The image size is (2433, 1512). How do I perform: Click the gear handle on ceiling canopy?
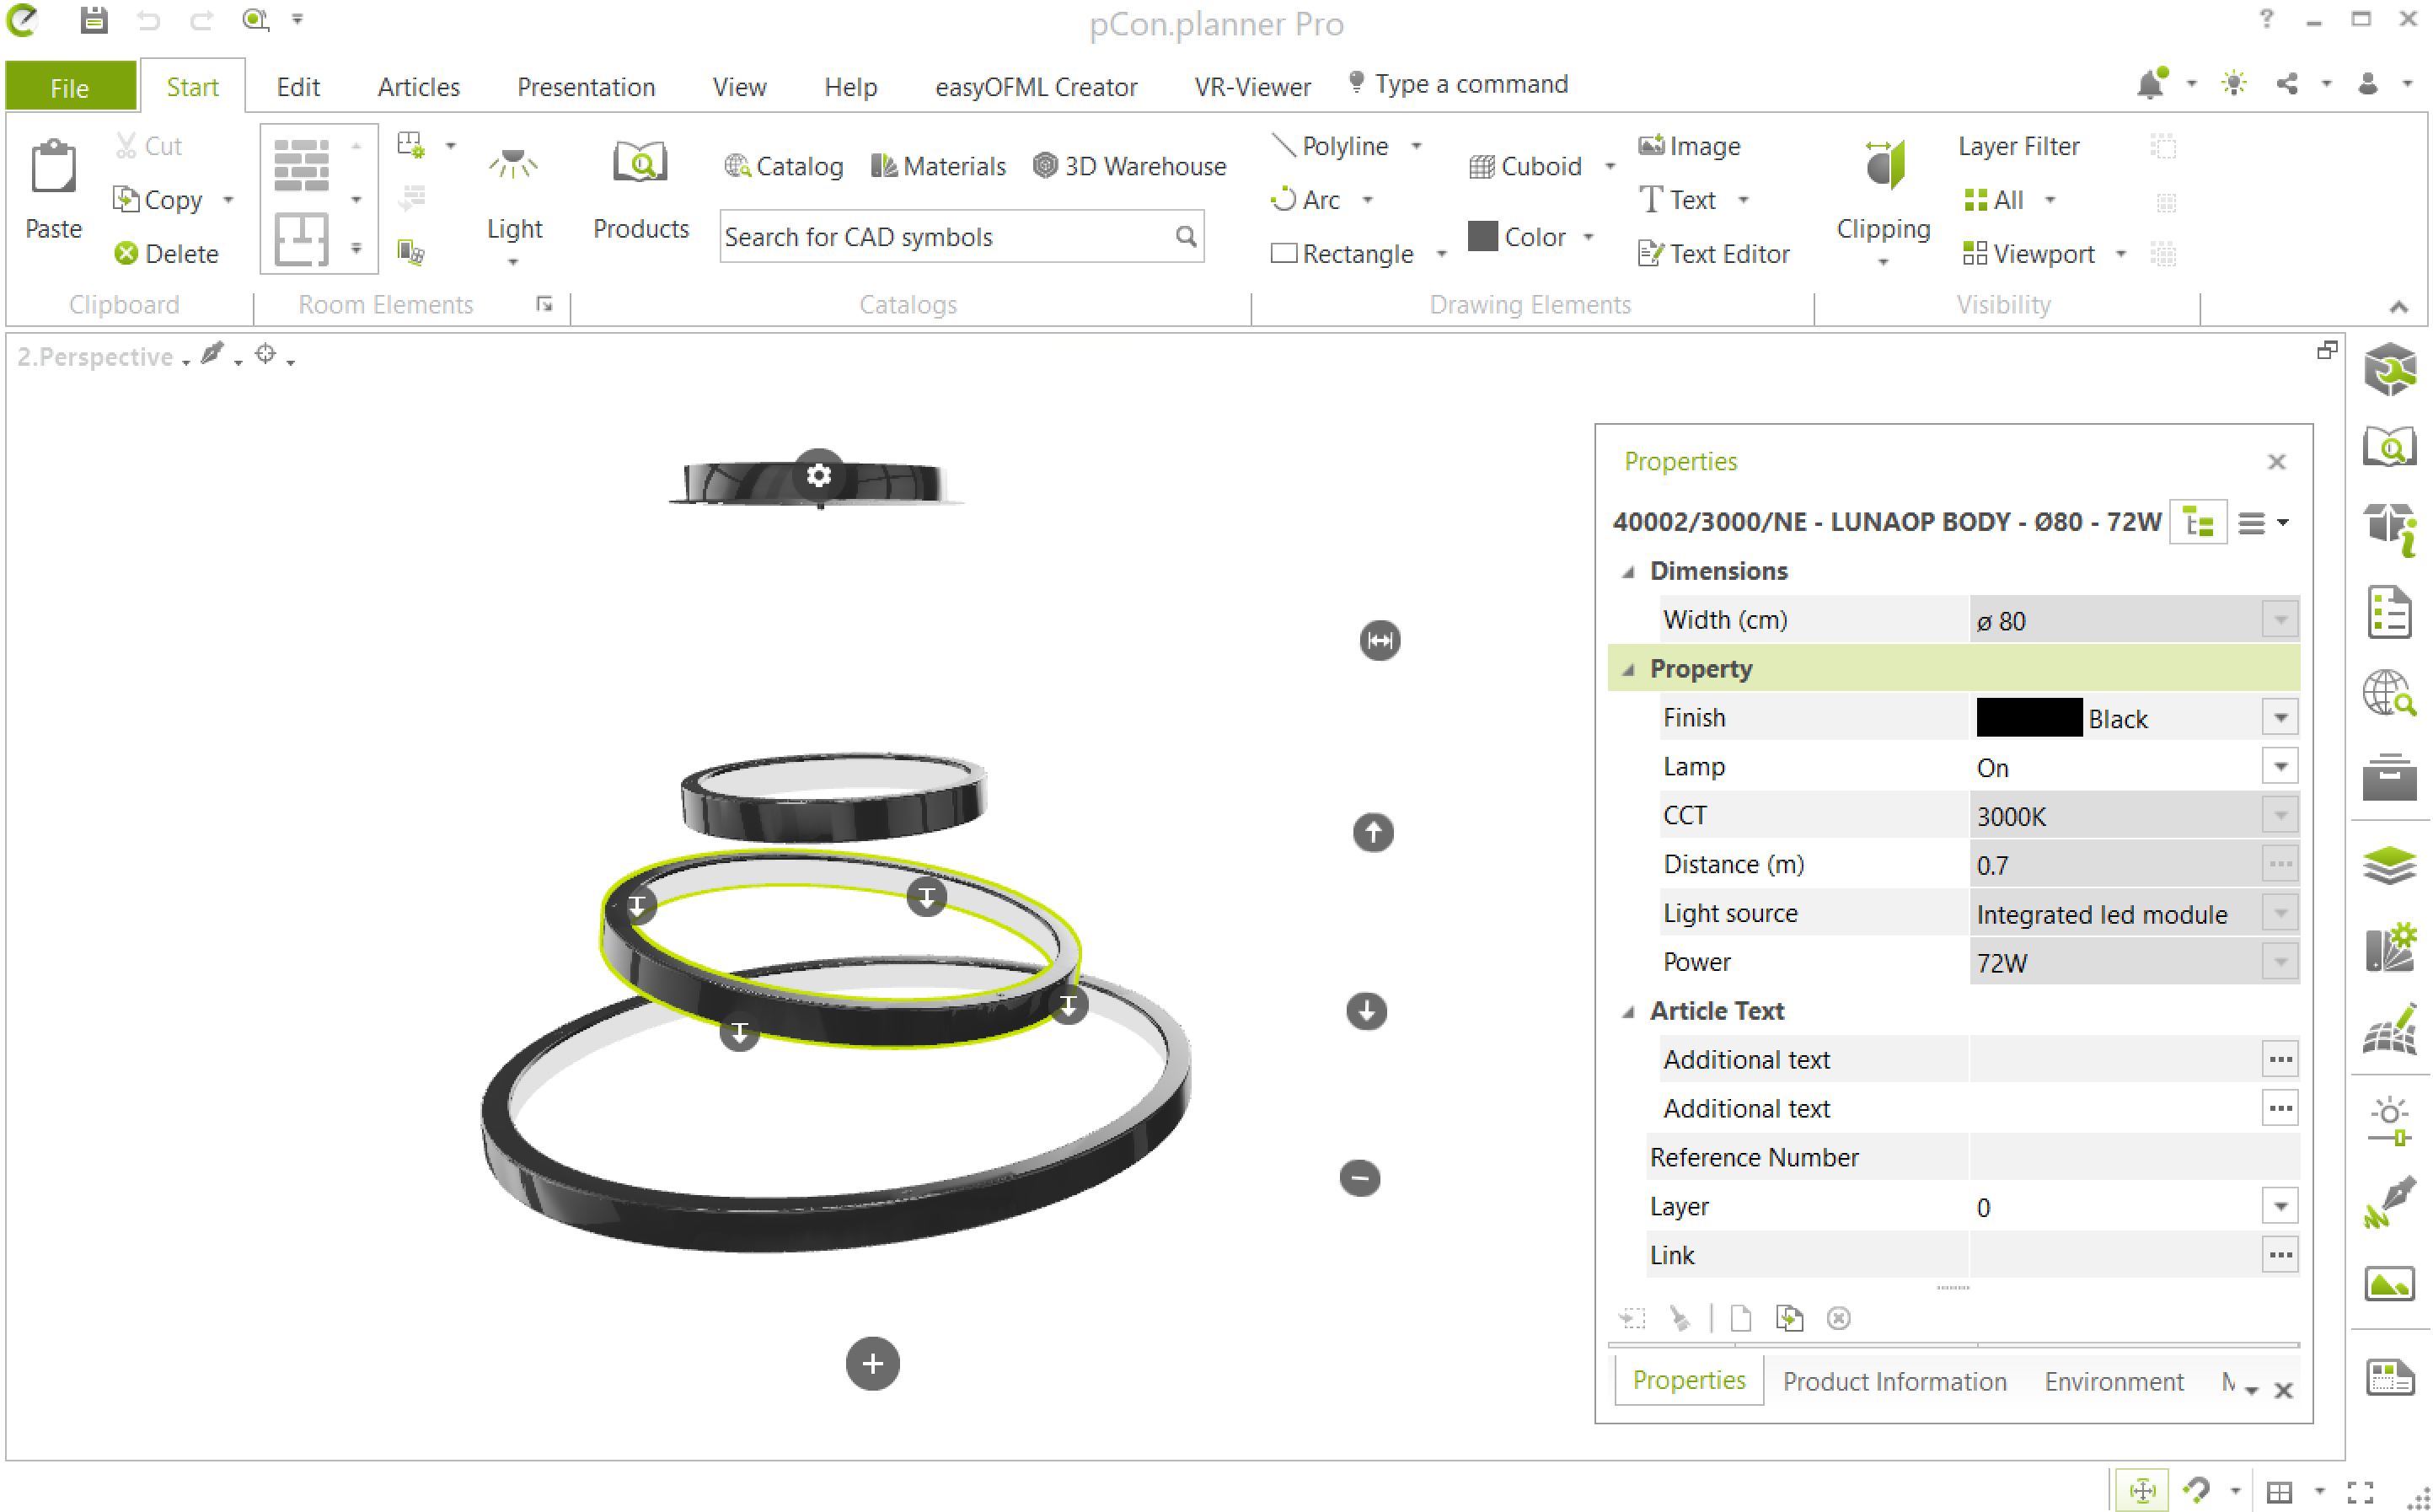point(818,475)
